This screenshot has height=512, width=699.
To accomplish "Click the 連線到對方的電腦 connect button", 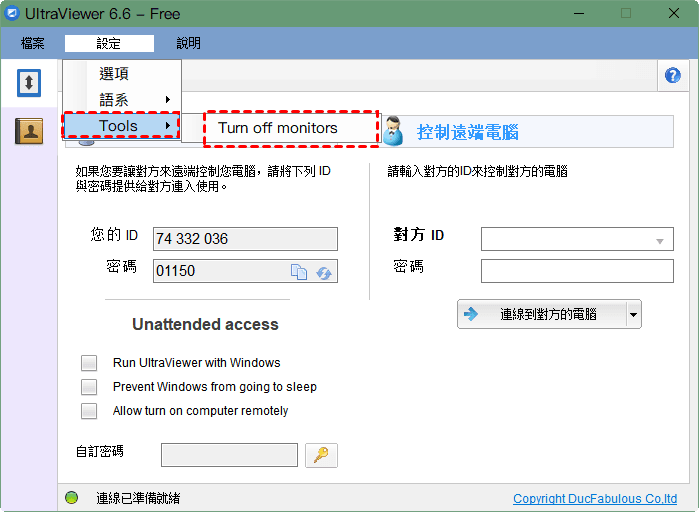I will (x=542, y=315).
